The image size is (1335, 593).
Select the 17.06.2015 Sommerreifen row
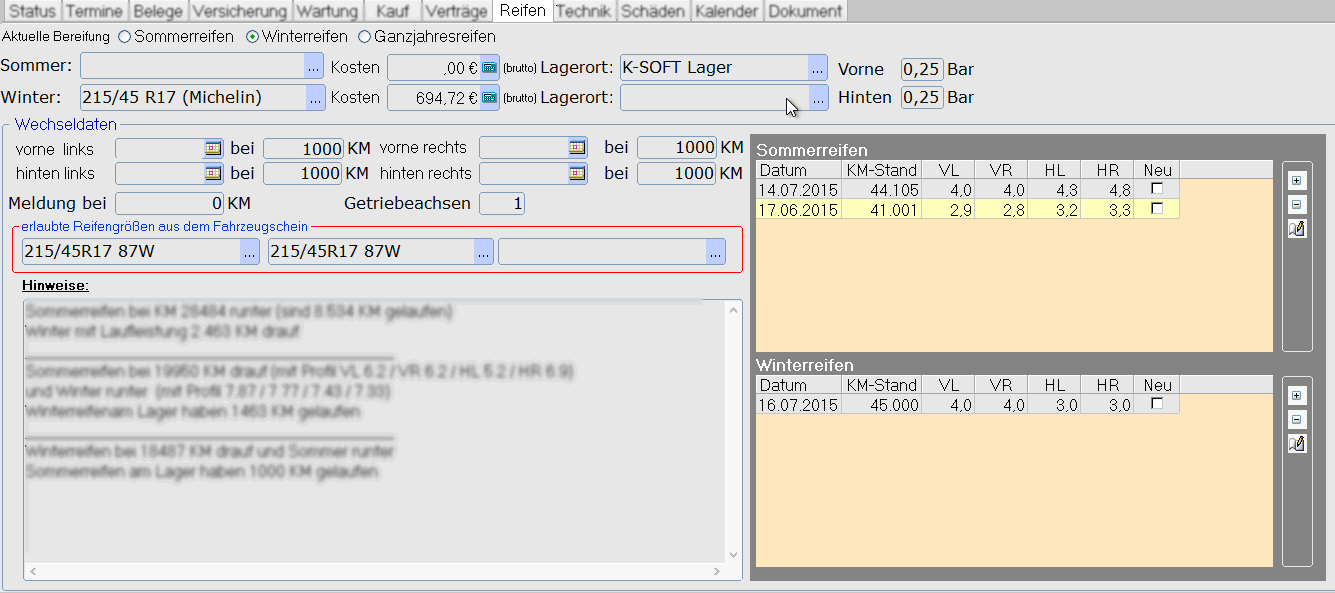[798, 209]
